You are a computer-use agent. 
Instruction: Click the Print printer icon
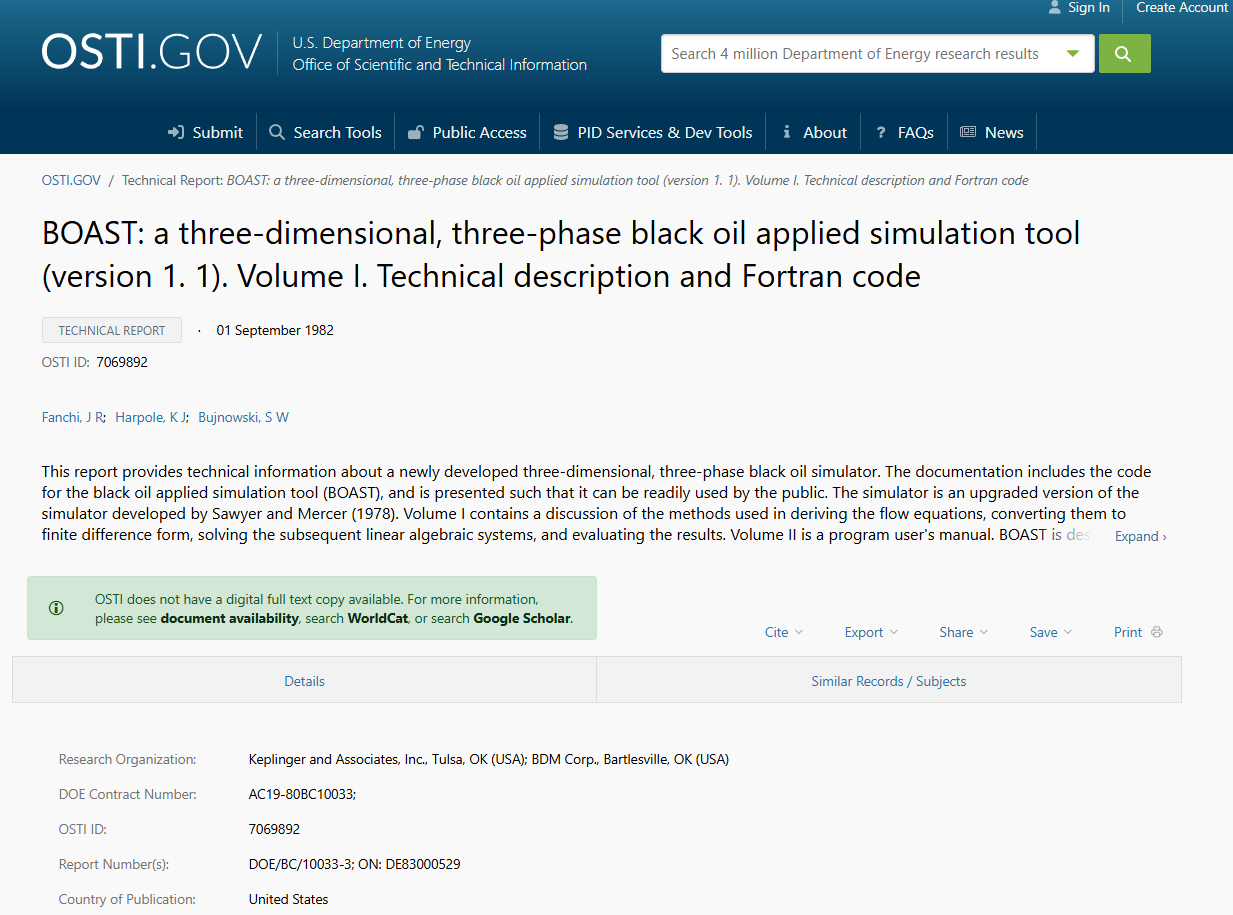coord(1157,632)
